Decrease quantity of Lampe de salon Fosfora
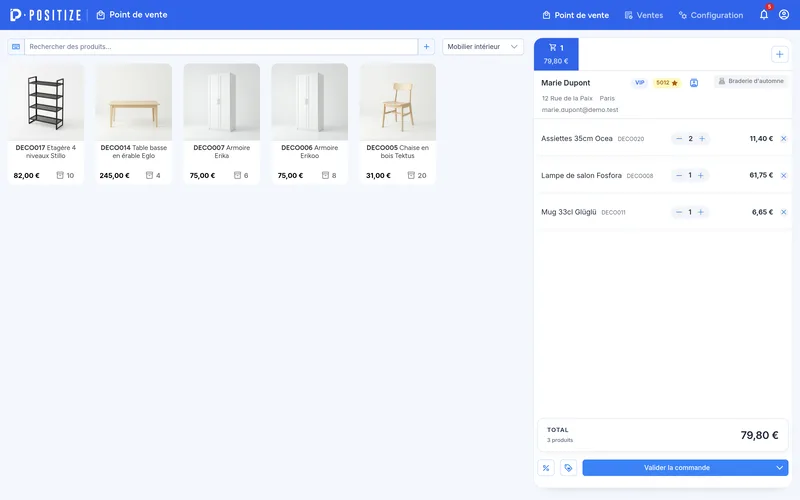This screenshot has width=800, height=500. (x=679, y=176)
